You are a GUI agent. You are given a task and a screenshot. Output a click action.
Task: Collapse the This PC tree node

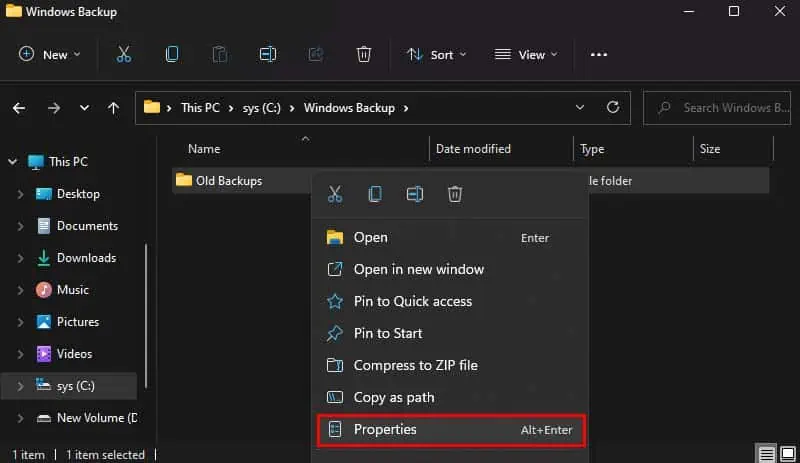(x=12, y=162)
